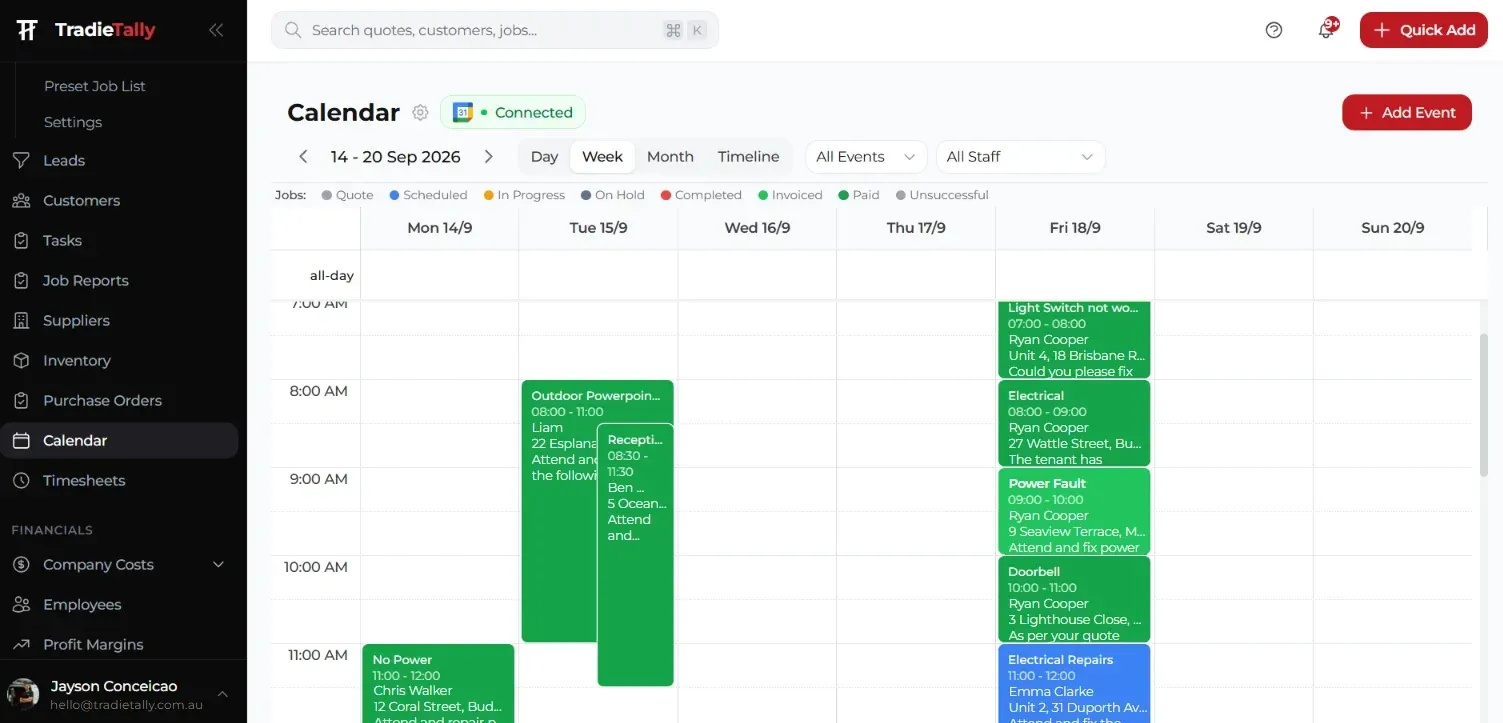Open Leads in the sidebar
1503x723 pixels.
click(x=119, y=160)
